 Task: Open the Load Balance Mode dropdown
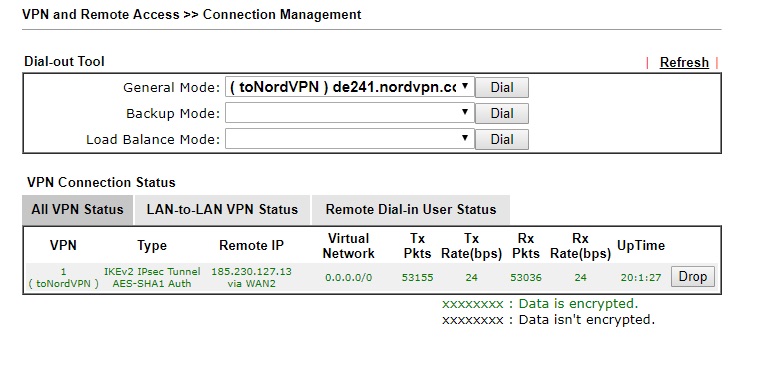click(350, 139)
